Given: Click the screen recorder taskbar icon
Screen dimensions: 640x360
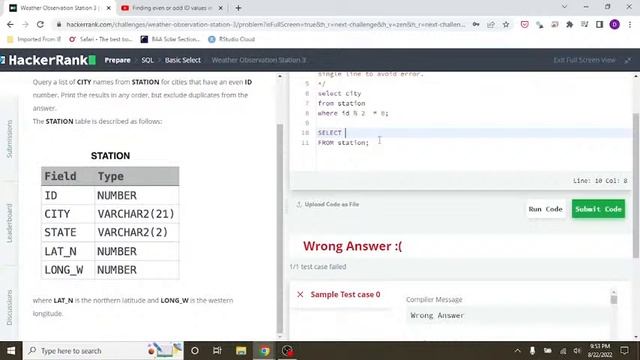Looking at the screenshot, I should click(287, 351).
